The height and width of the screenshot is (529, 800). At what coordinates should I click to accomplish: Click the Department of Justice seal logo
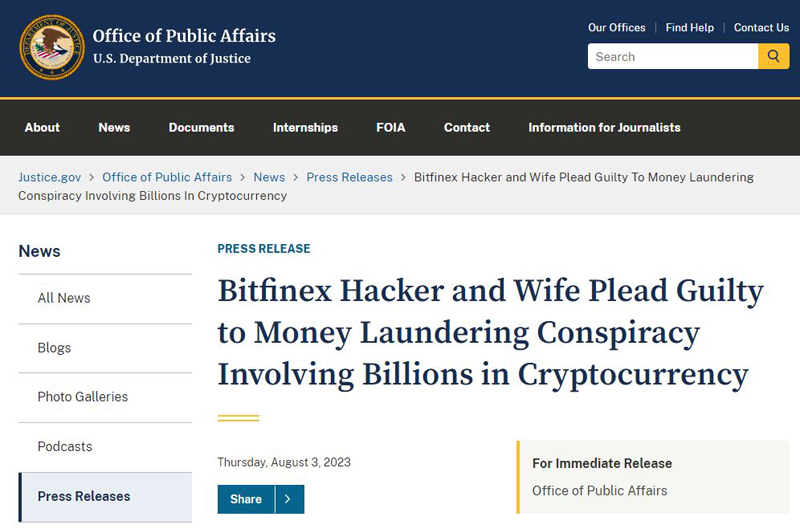52,47
